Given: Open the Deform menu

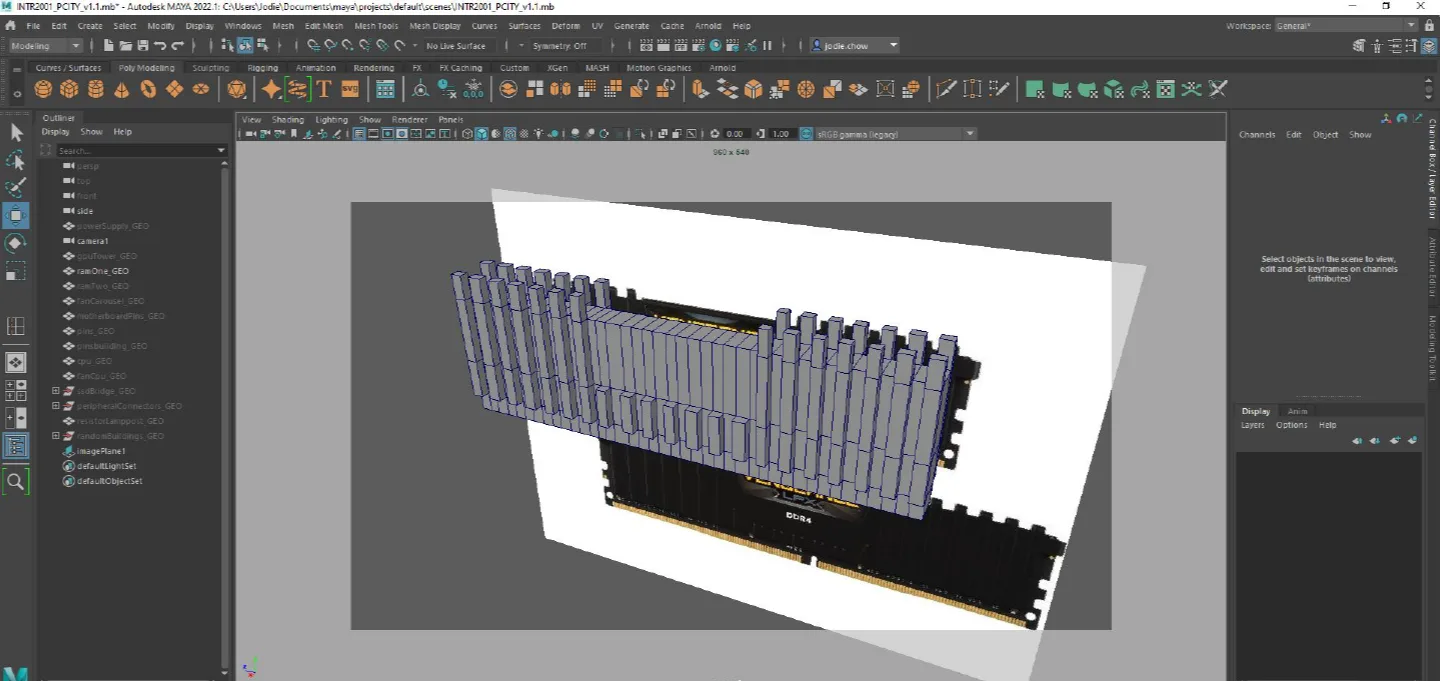Looking at the screenshot, I should (565, 26).
